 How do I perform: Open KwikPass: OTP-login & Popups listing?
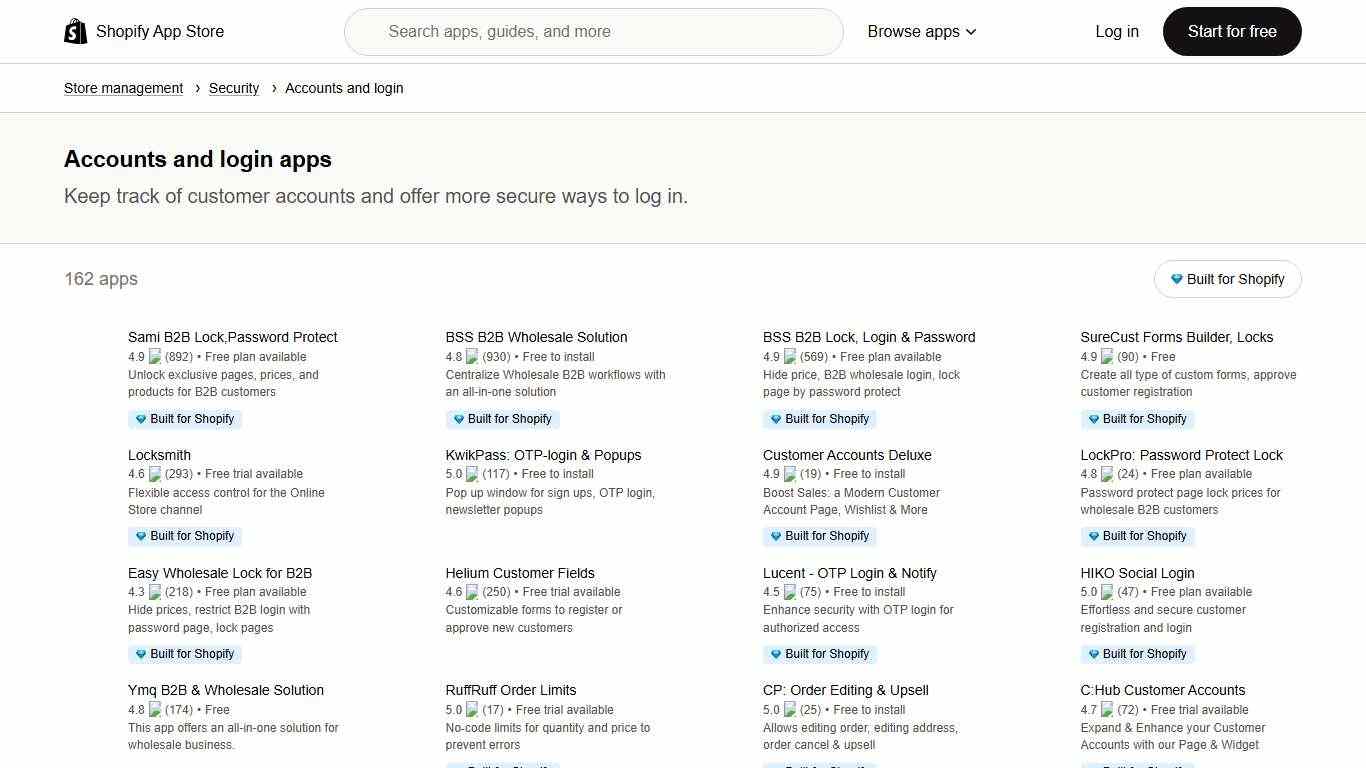pos(543,455)
